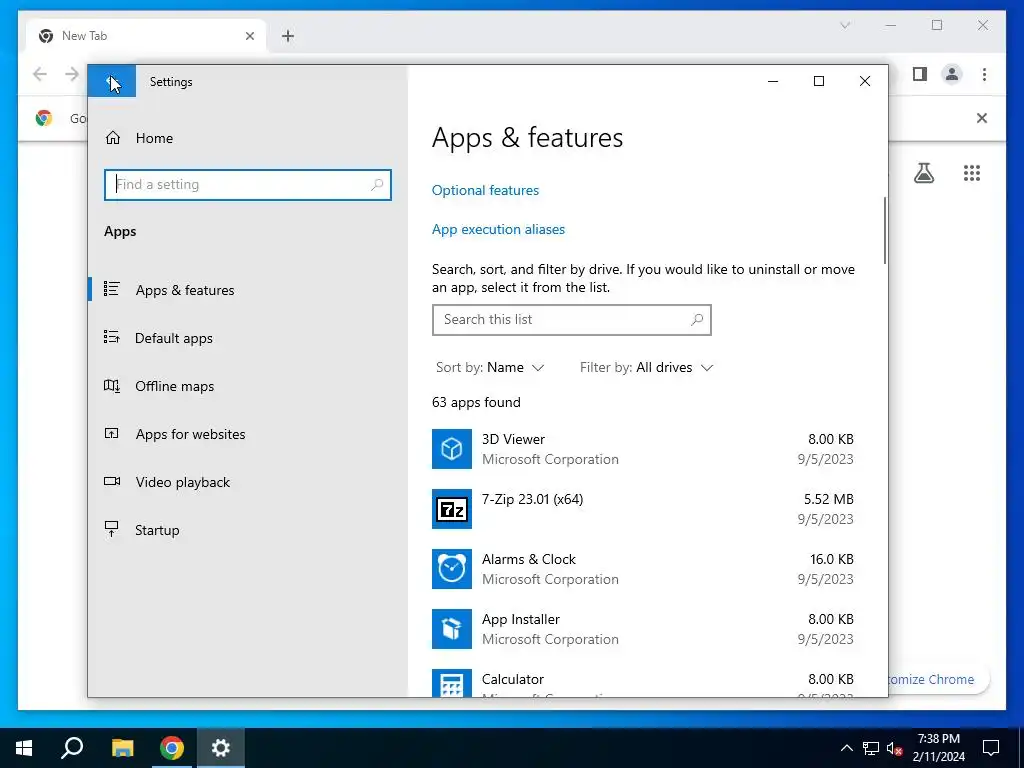Click the magnifier icon in Search this list
The width and height of the screenshot is (1024, 768).
click(x=697, y=319)
